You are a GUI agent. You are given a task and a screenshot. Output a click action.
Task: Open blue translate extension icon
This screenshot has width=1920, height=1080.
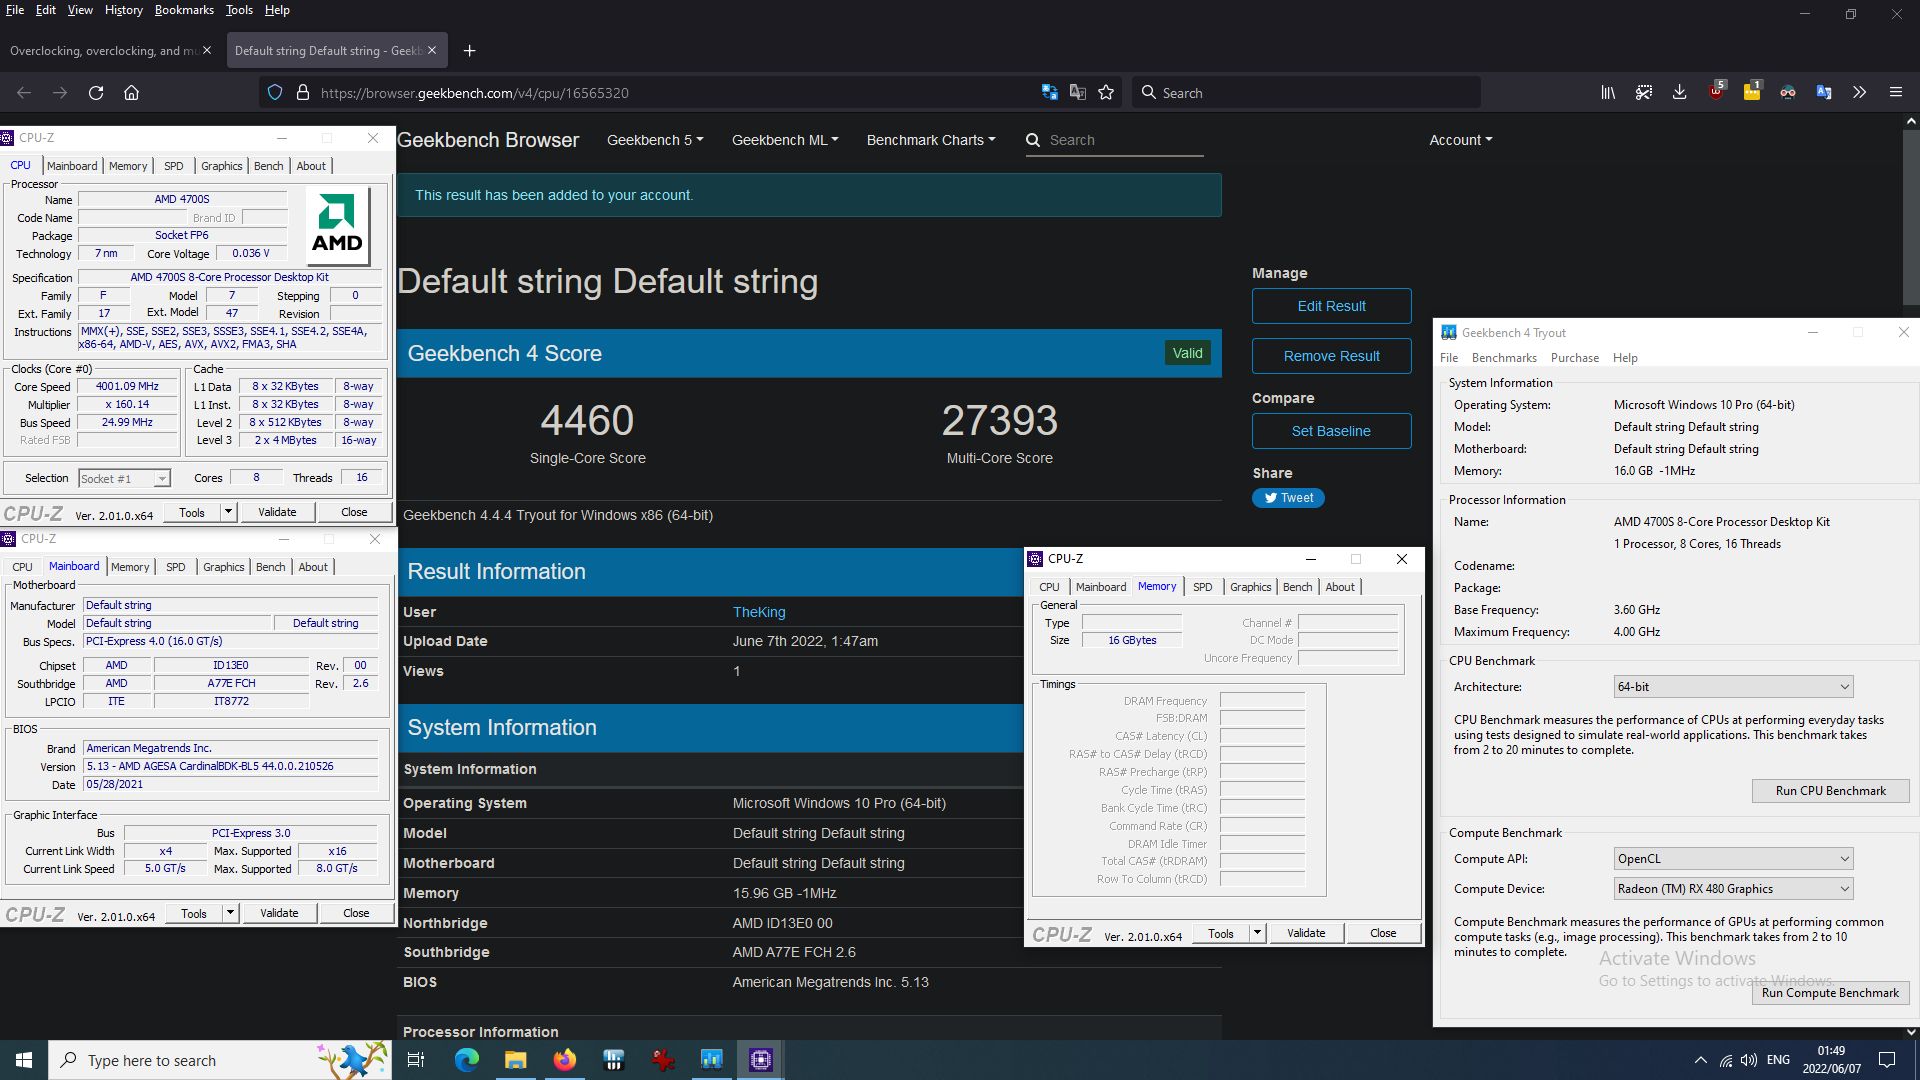point(1824,93)
